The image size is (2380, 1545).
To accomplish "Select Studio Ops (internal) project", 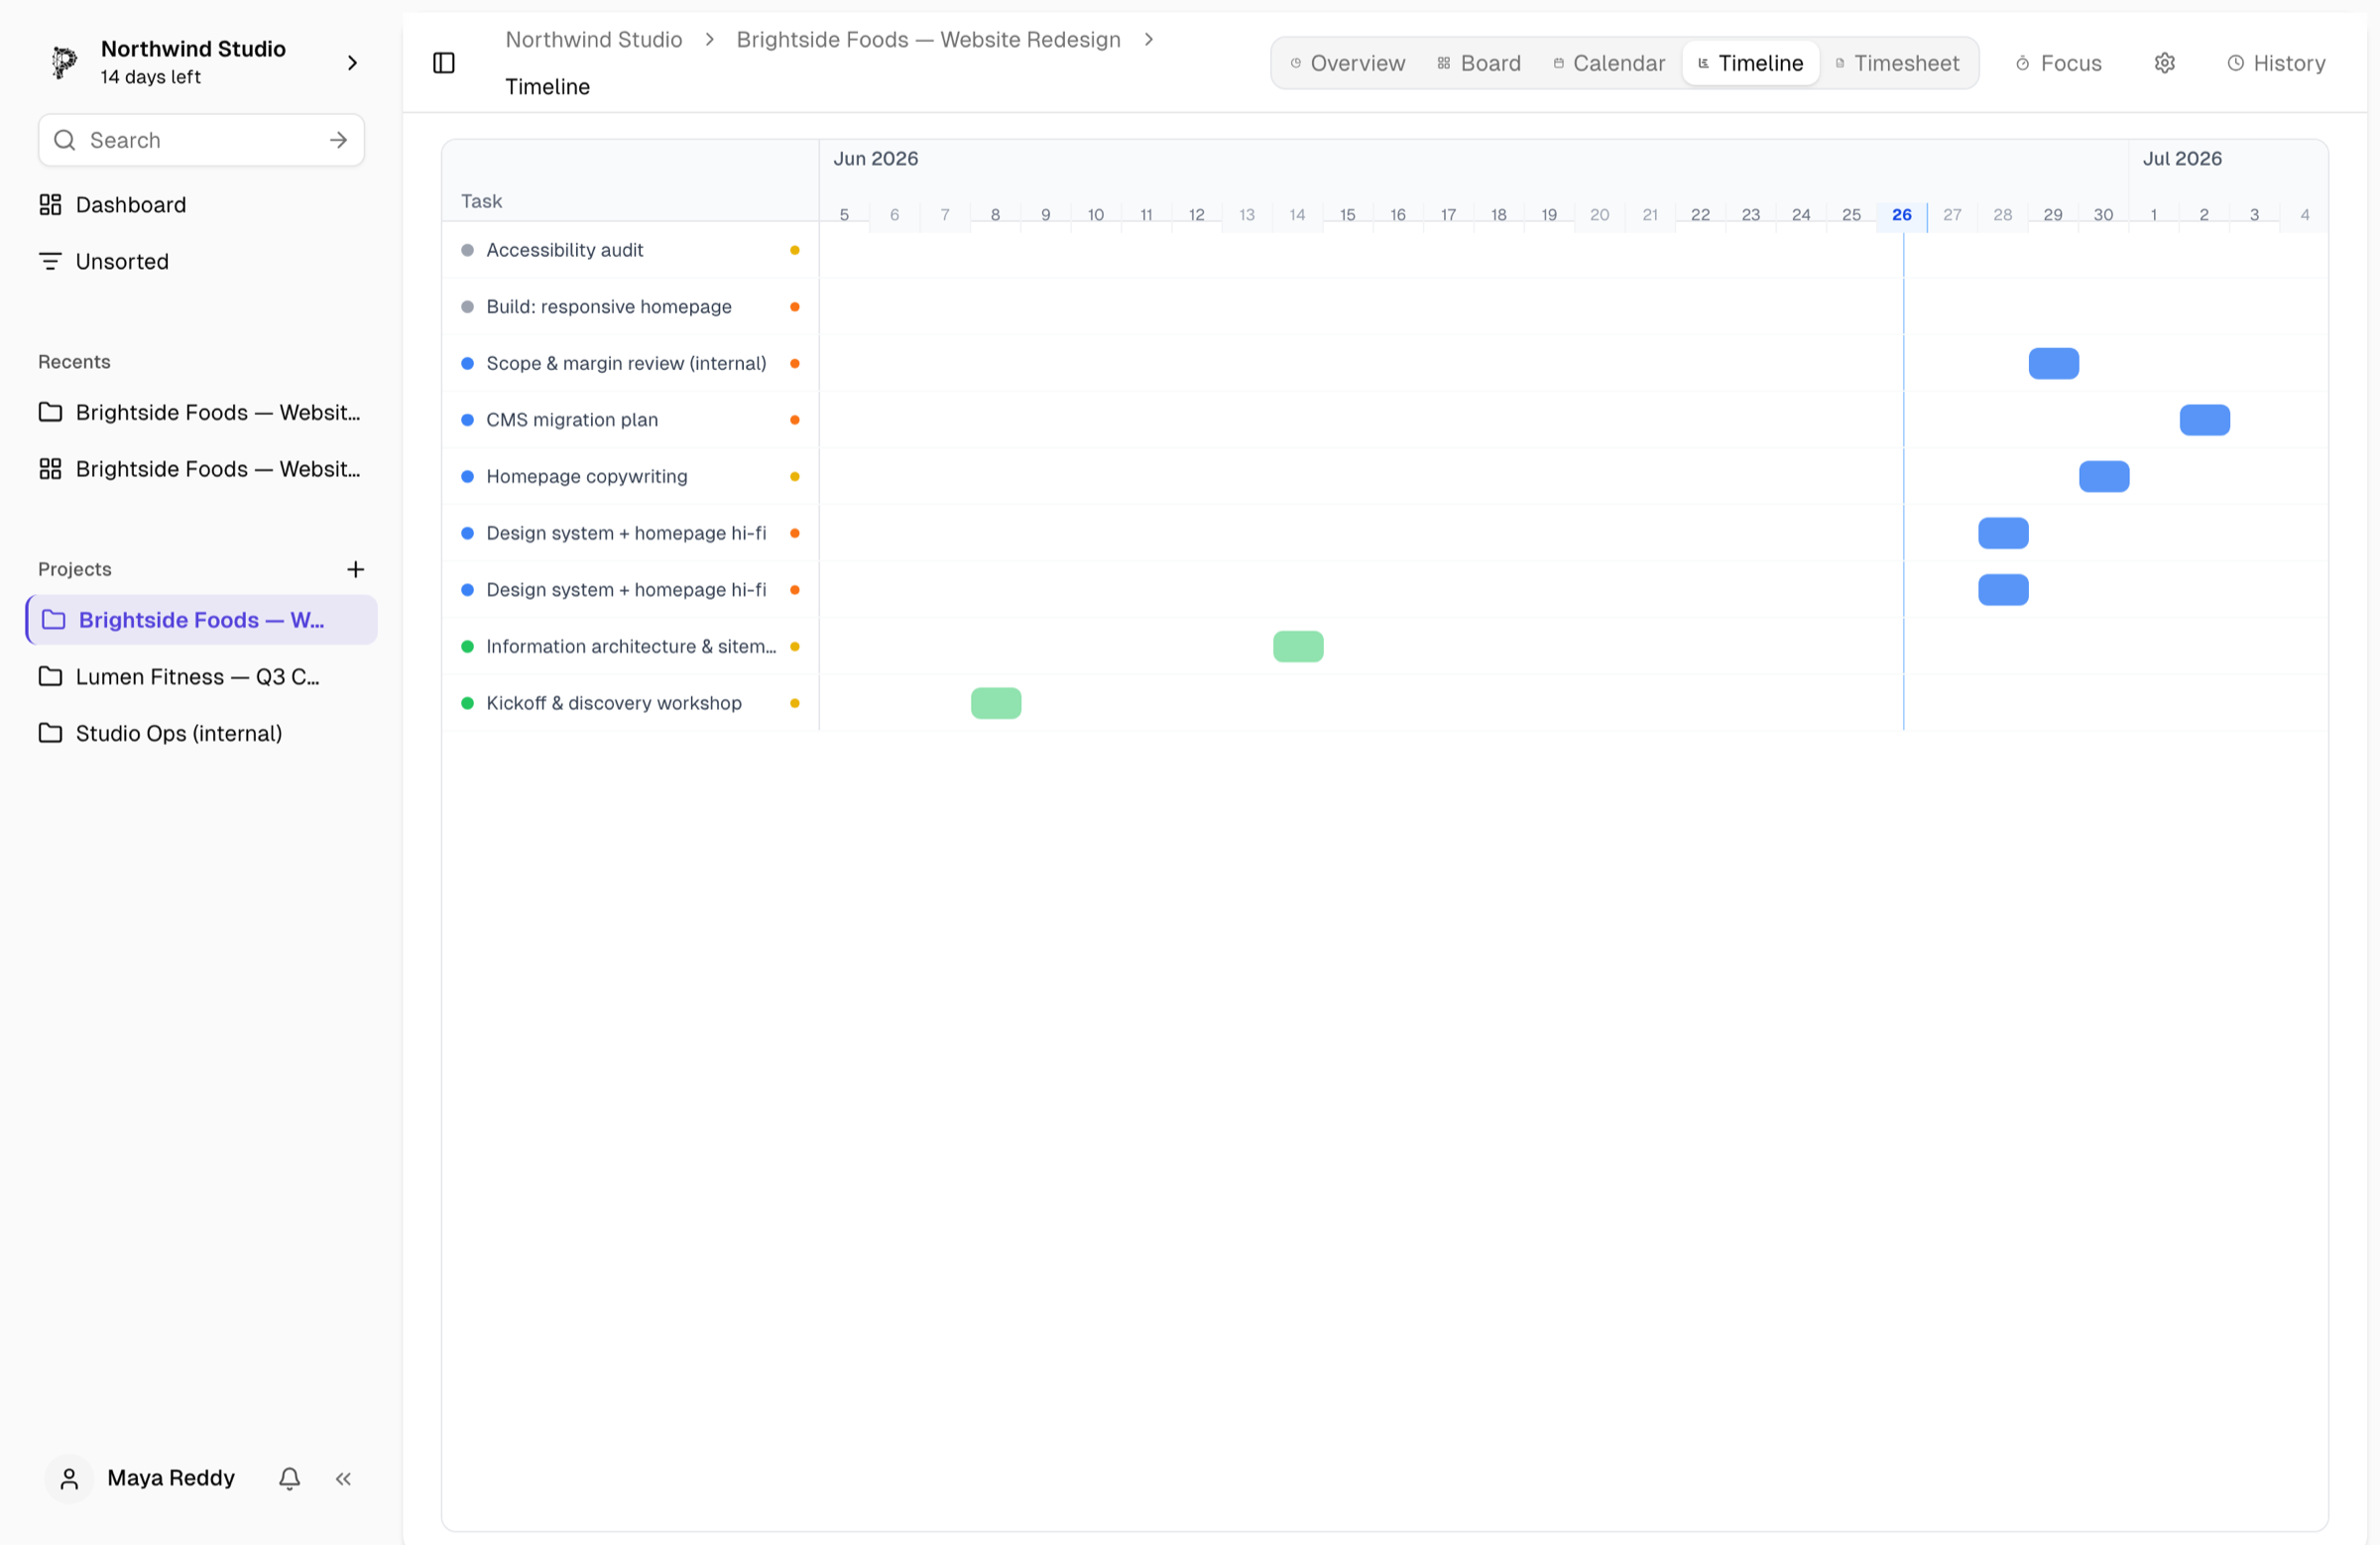I will click(201, 733).
